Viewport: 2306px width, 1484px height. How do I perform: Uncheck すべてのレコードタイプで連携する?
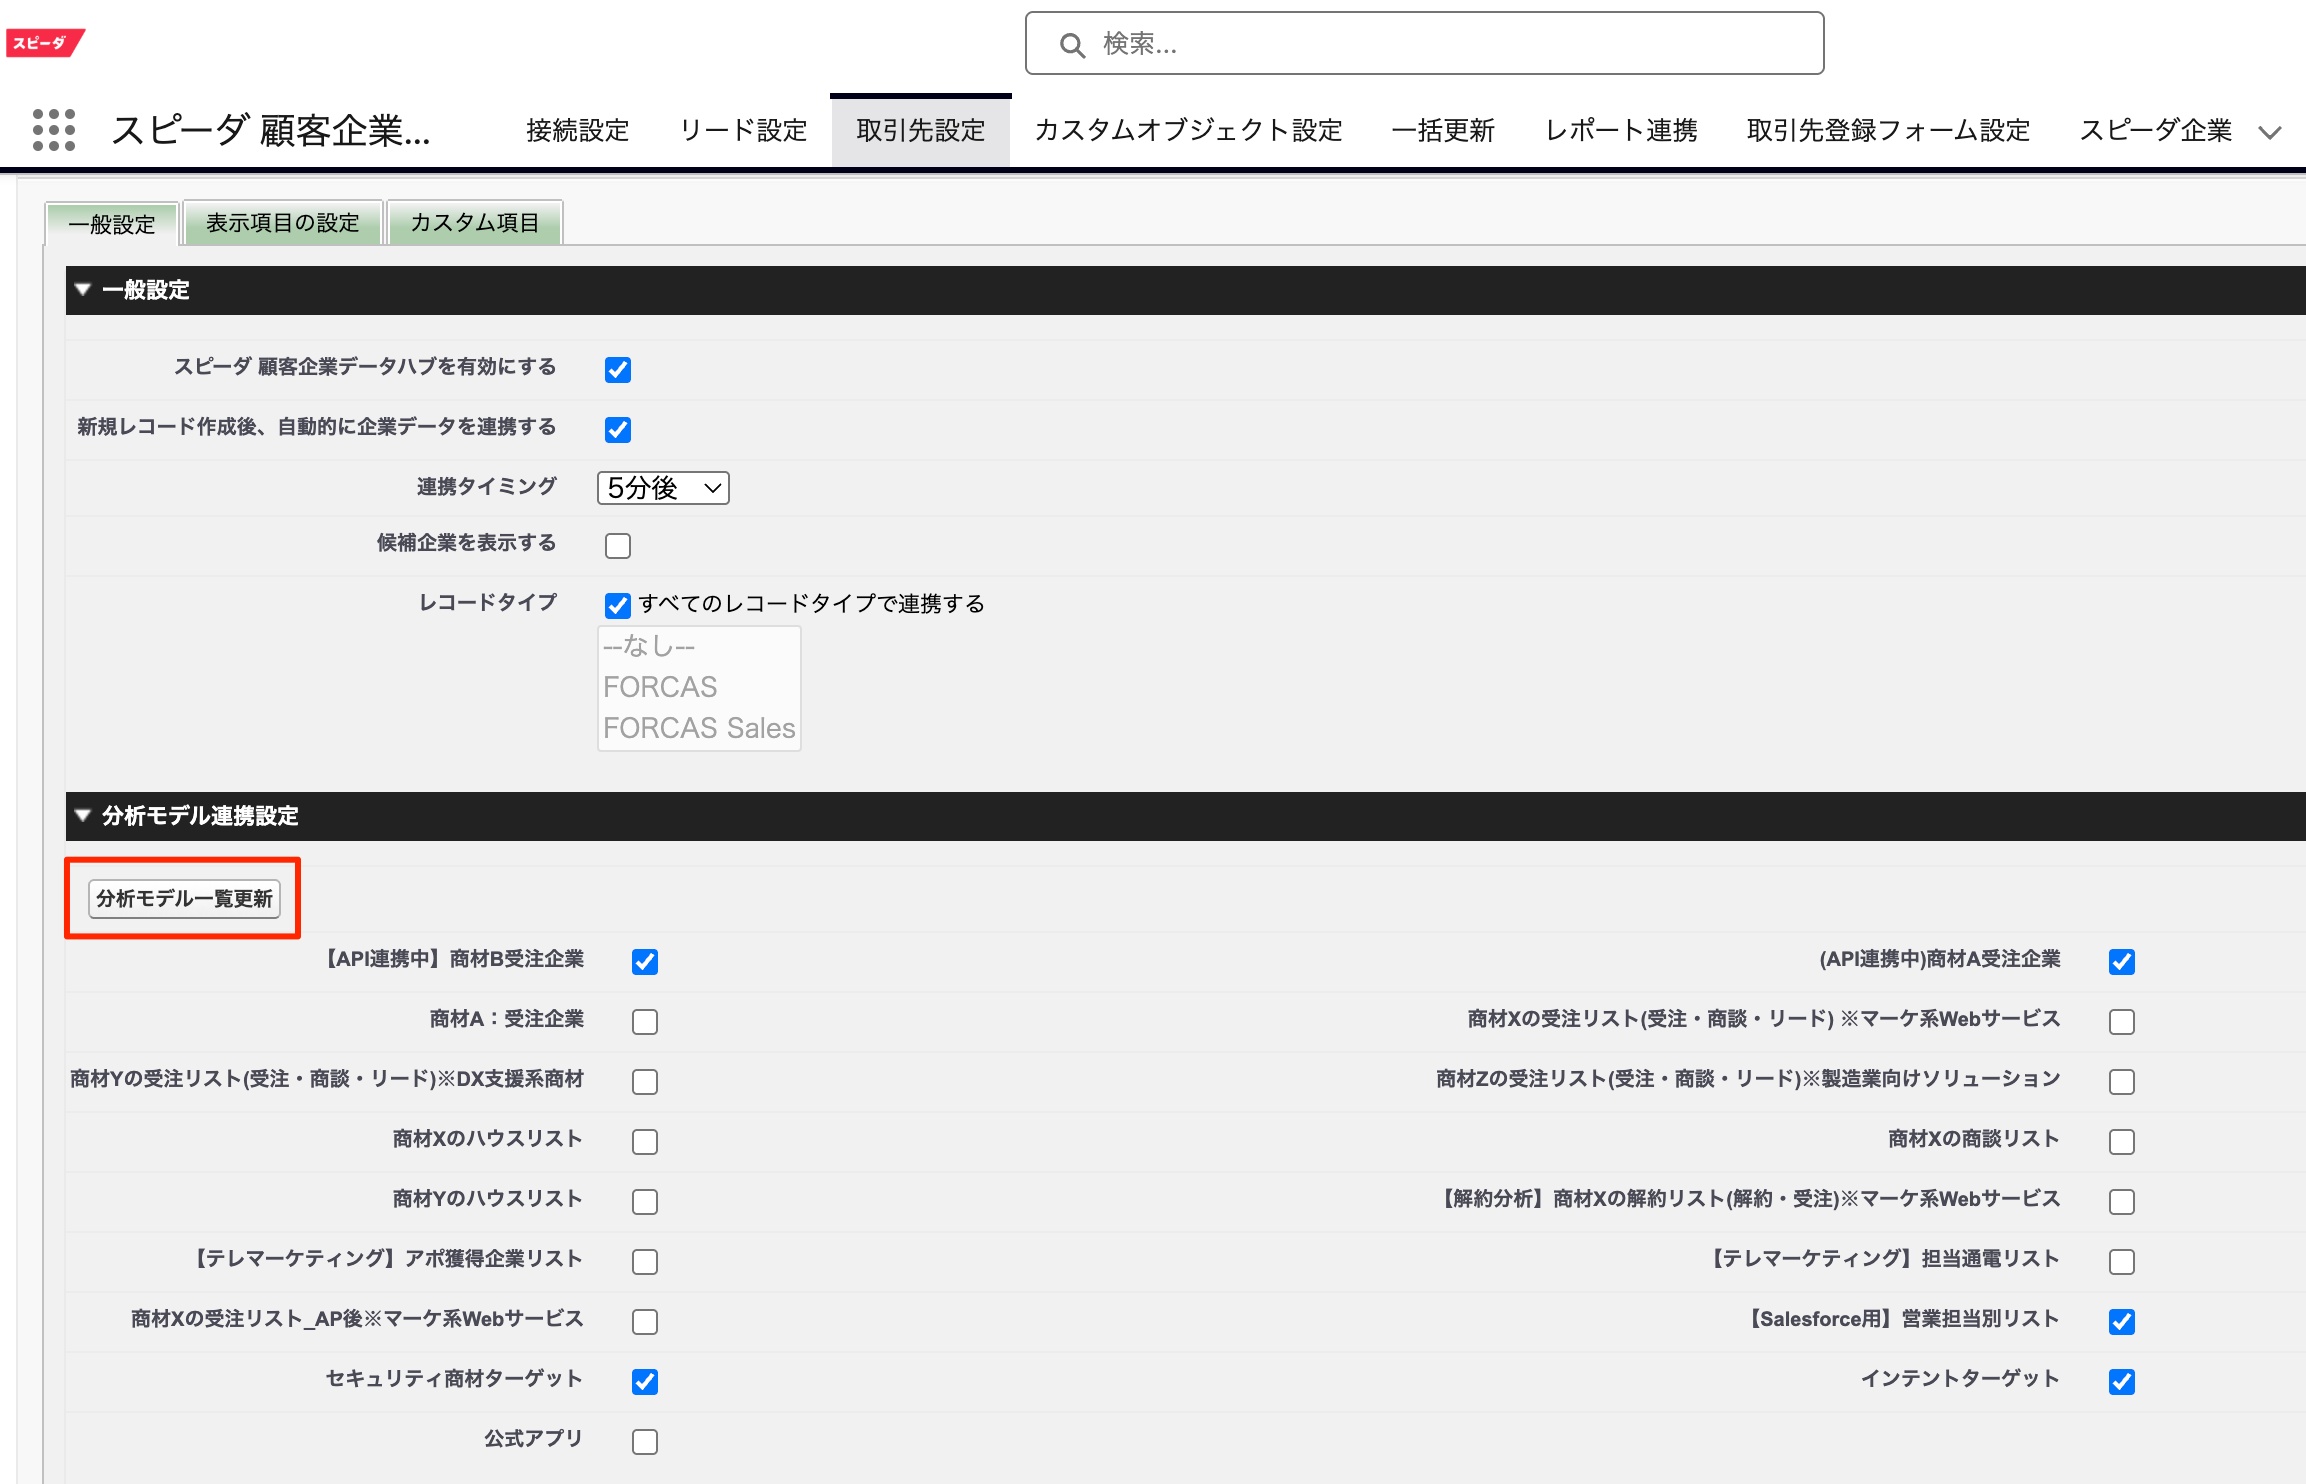point(617,605)
